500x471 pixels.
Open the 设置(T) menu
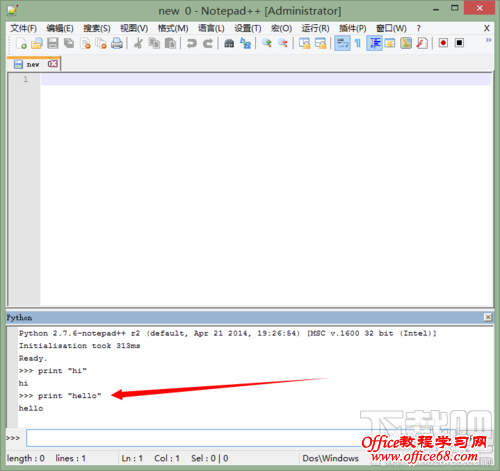click(248, 28)
